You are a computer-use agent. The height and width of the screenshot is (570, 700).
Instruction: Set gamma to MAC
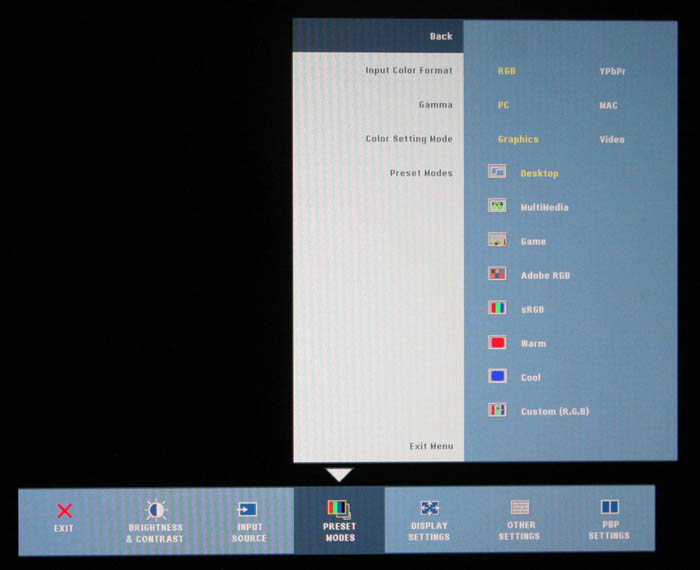pyautogui.click(x=608, y=105)
